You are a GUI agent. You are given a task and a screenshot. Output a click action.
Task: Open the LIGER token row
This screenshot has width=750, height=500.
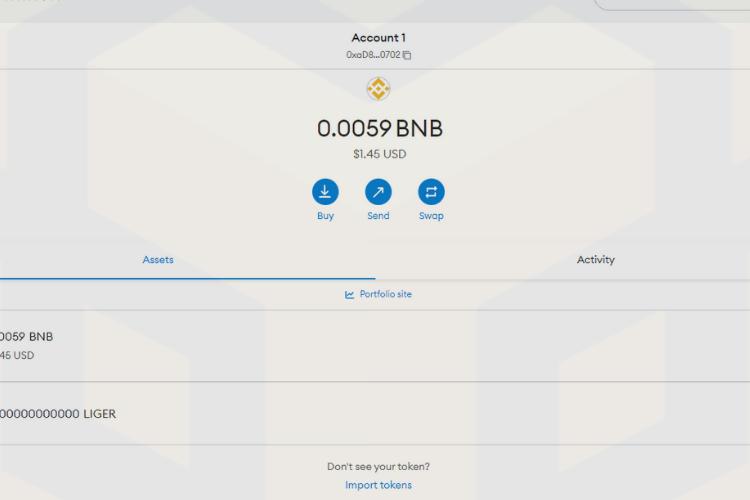(375, 414)
